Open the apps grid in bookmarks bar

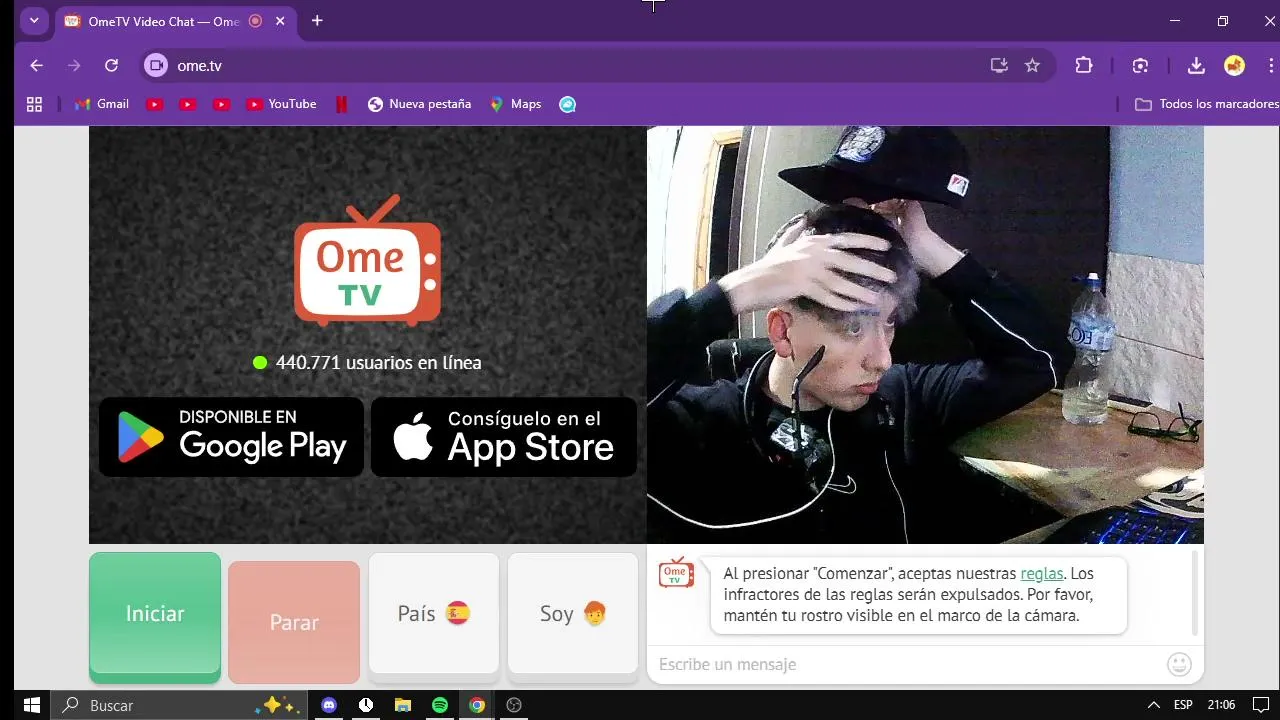(x=34, y=104)
